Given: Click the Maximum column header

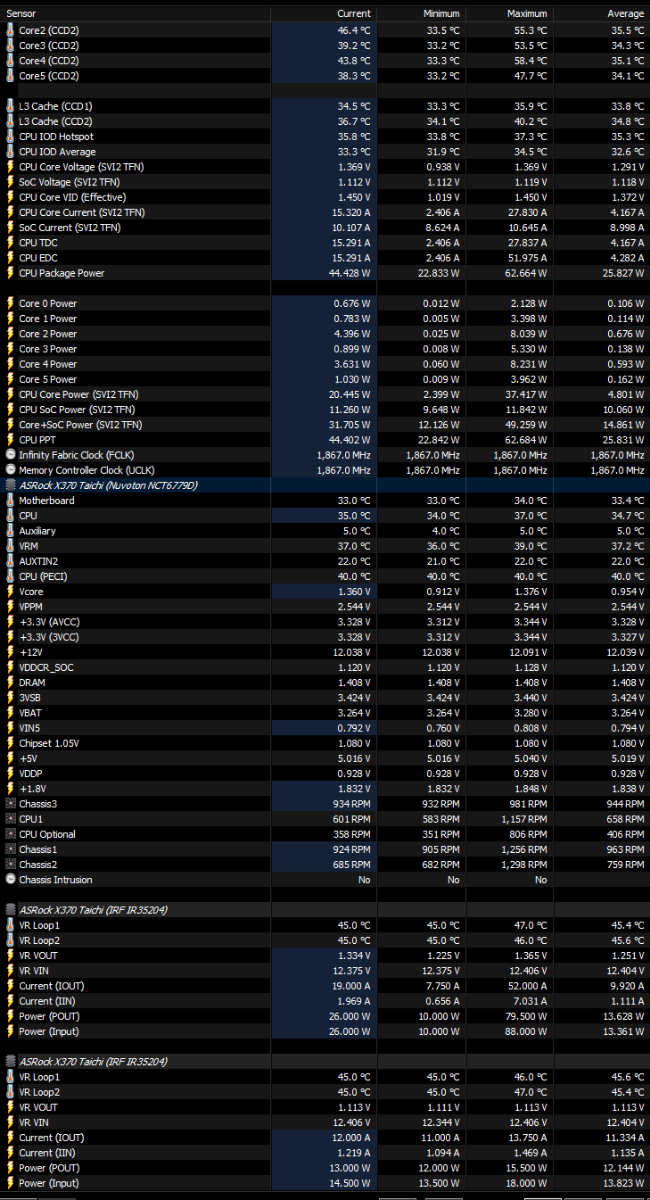Looking at the screenshot, I should tap(509, 14).
